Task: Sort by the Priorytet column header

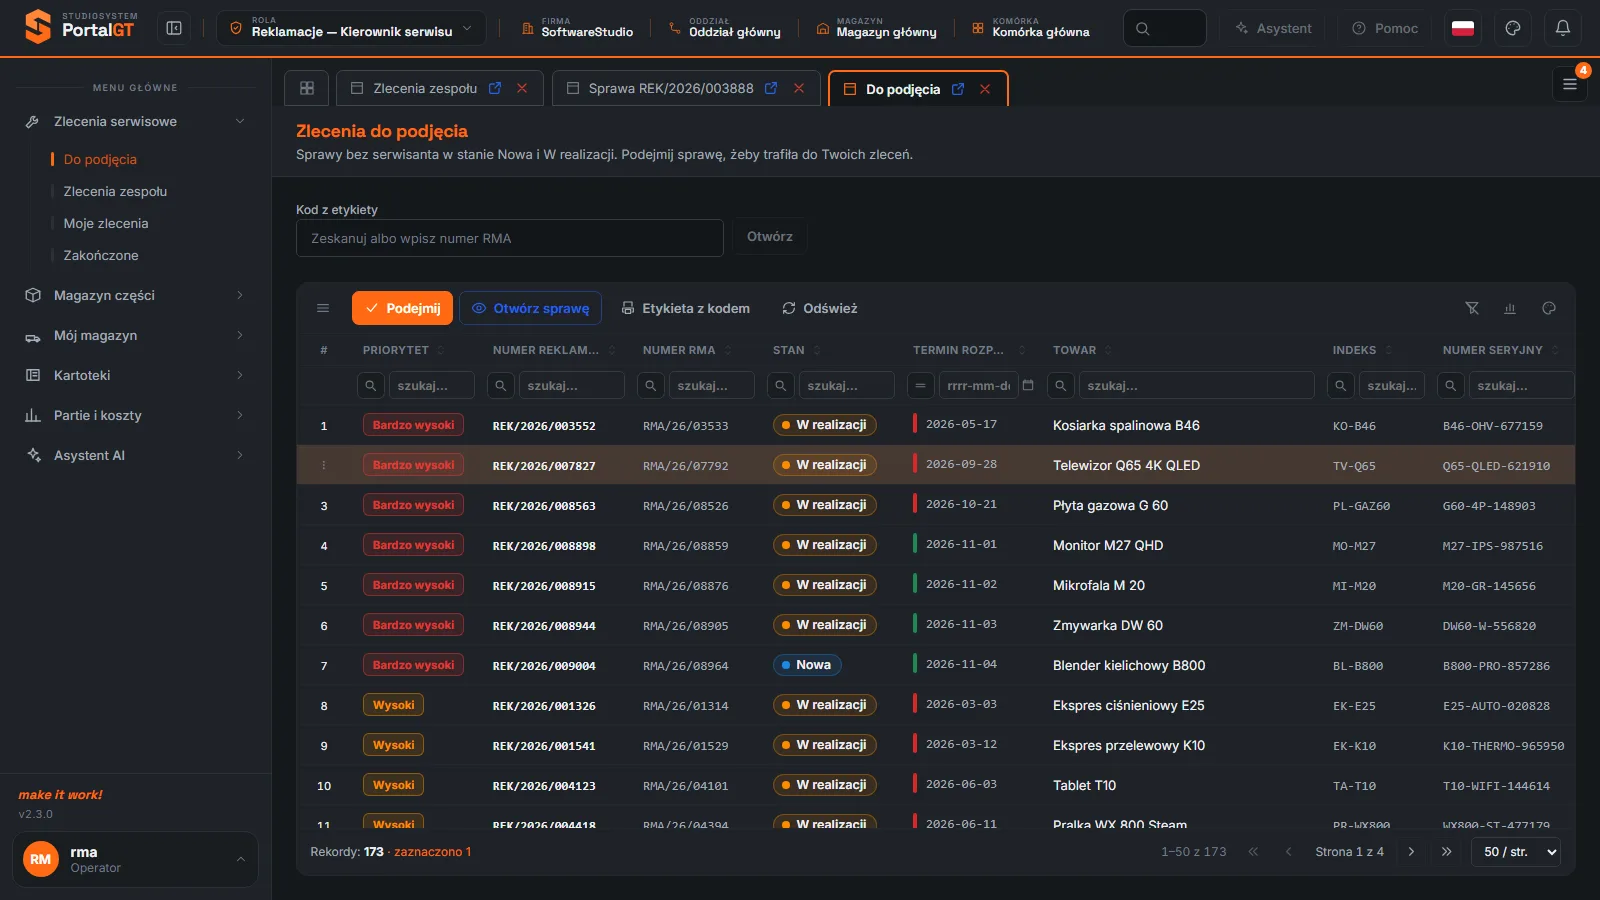Action: [x=396, y=350]
